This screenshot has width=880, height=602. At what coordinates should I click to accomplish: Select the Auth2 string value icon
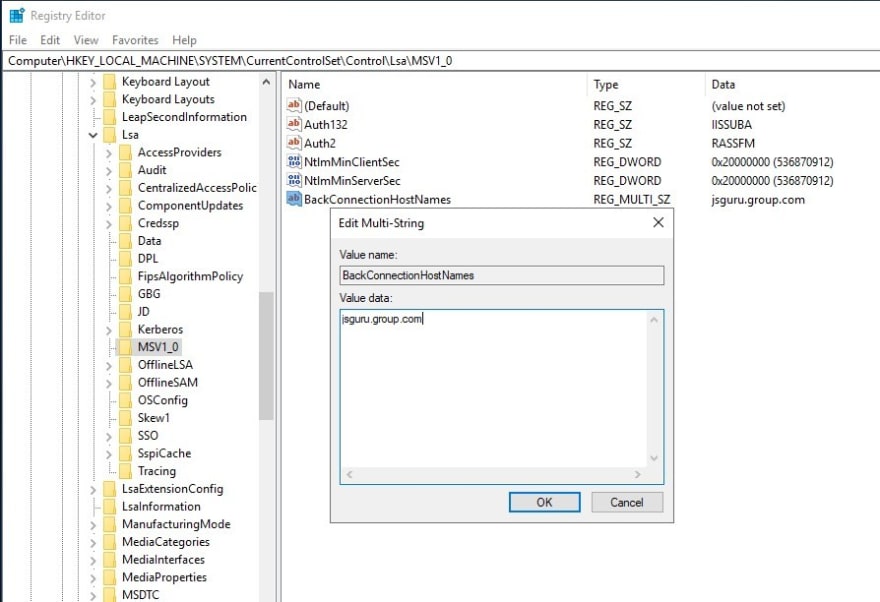[x=294, y=143]
